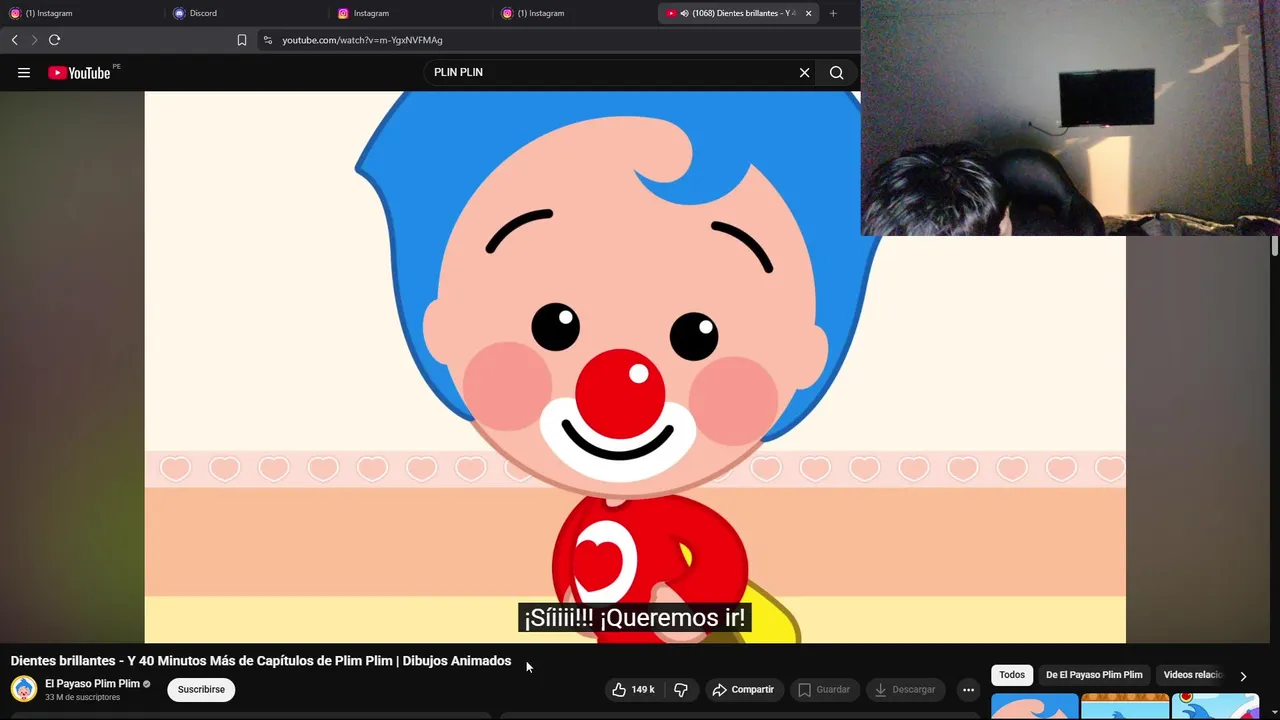Screen dimensions: 1280x720
Task: Click the video title Dientes brillantes
Action: [x=261, y=661]
